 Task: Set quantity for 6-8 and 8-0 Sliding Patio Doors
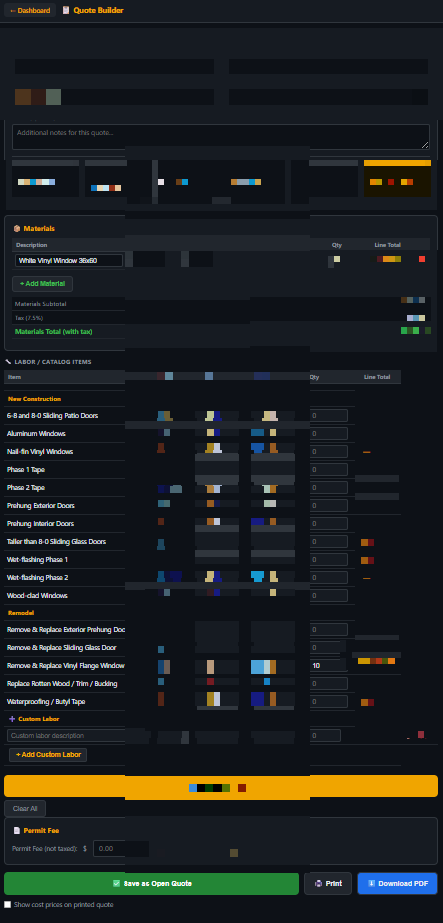(328, 416)
